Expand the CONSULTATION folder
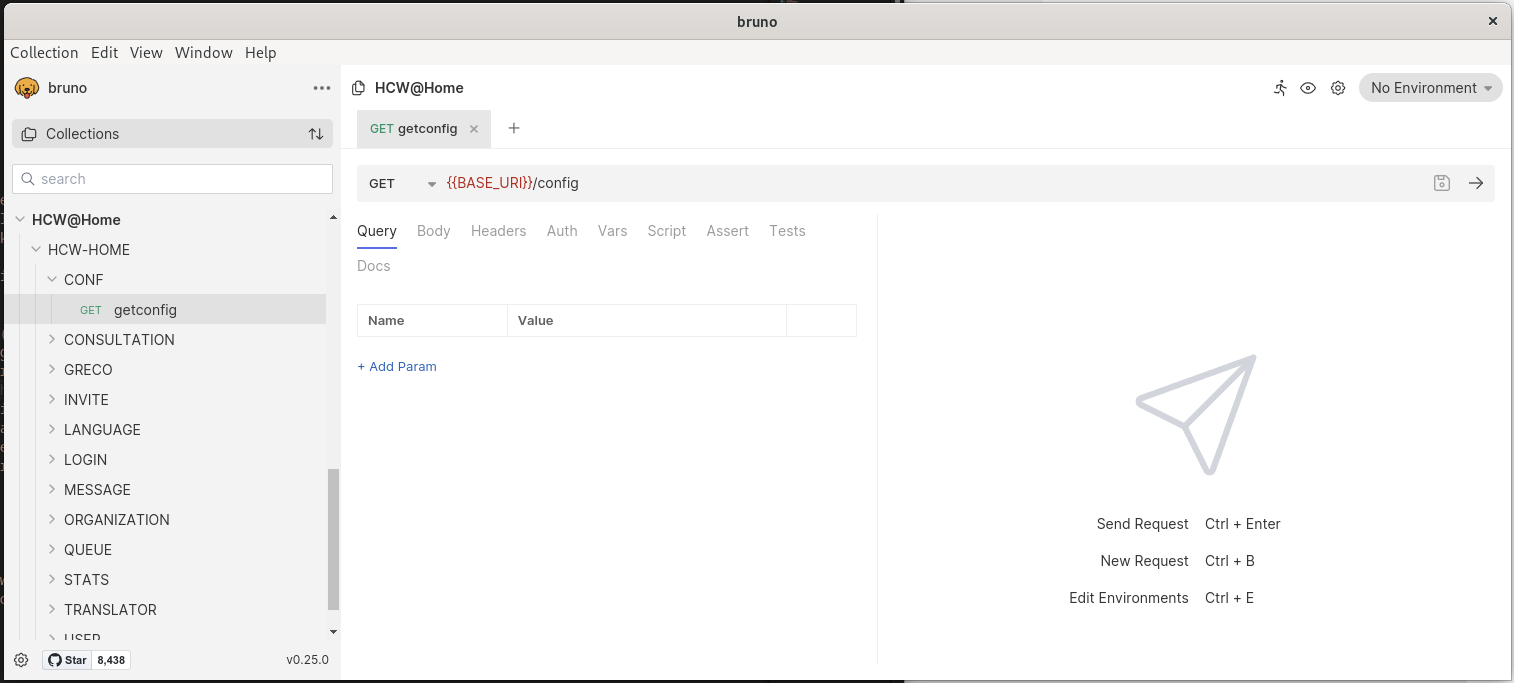 (x=52, y=340)
